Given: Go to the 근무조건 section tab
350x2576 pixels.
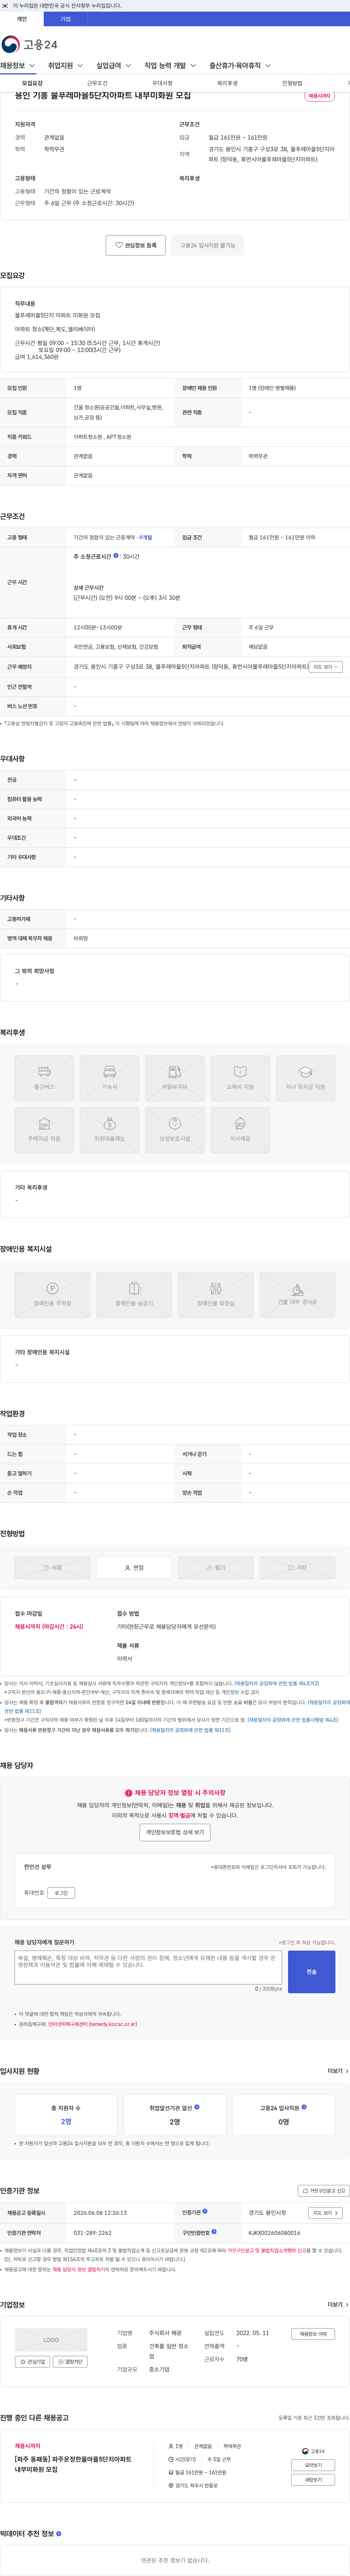Looking at the screenshot, I should (x=97, y=83).
